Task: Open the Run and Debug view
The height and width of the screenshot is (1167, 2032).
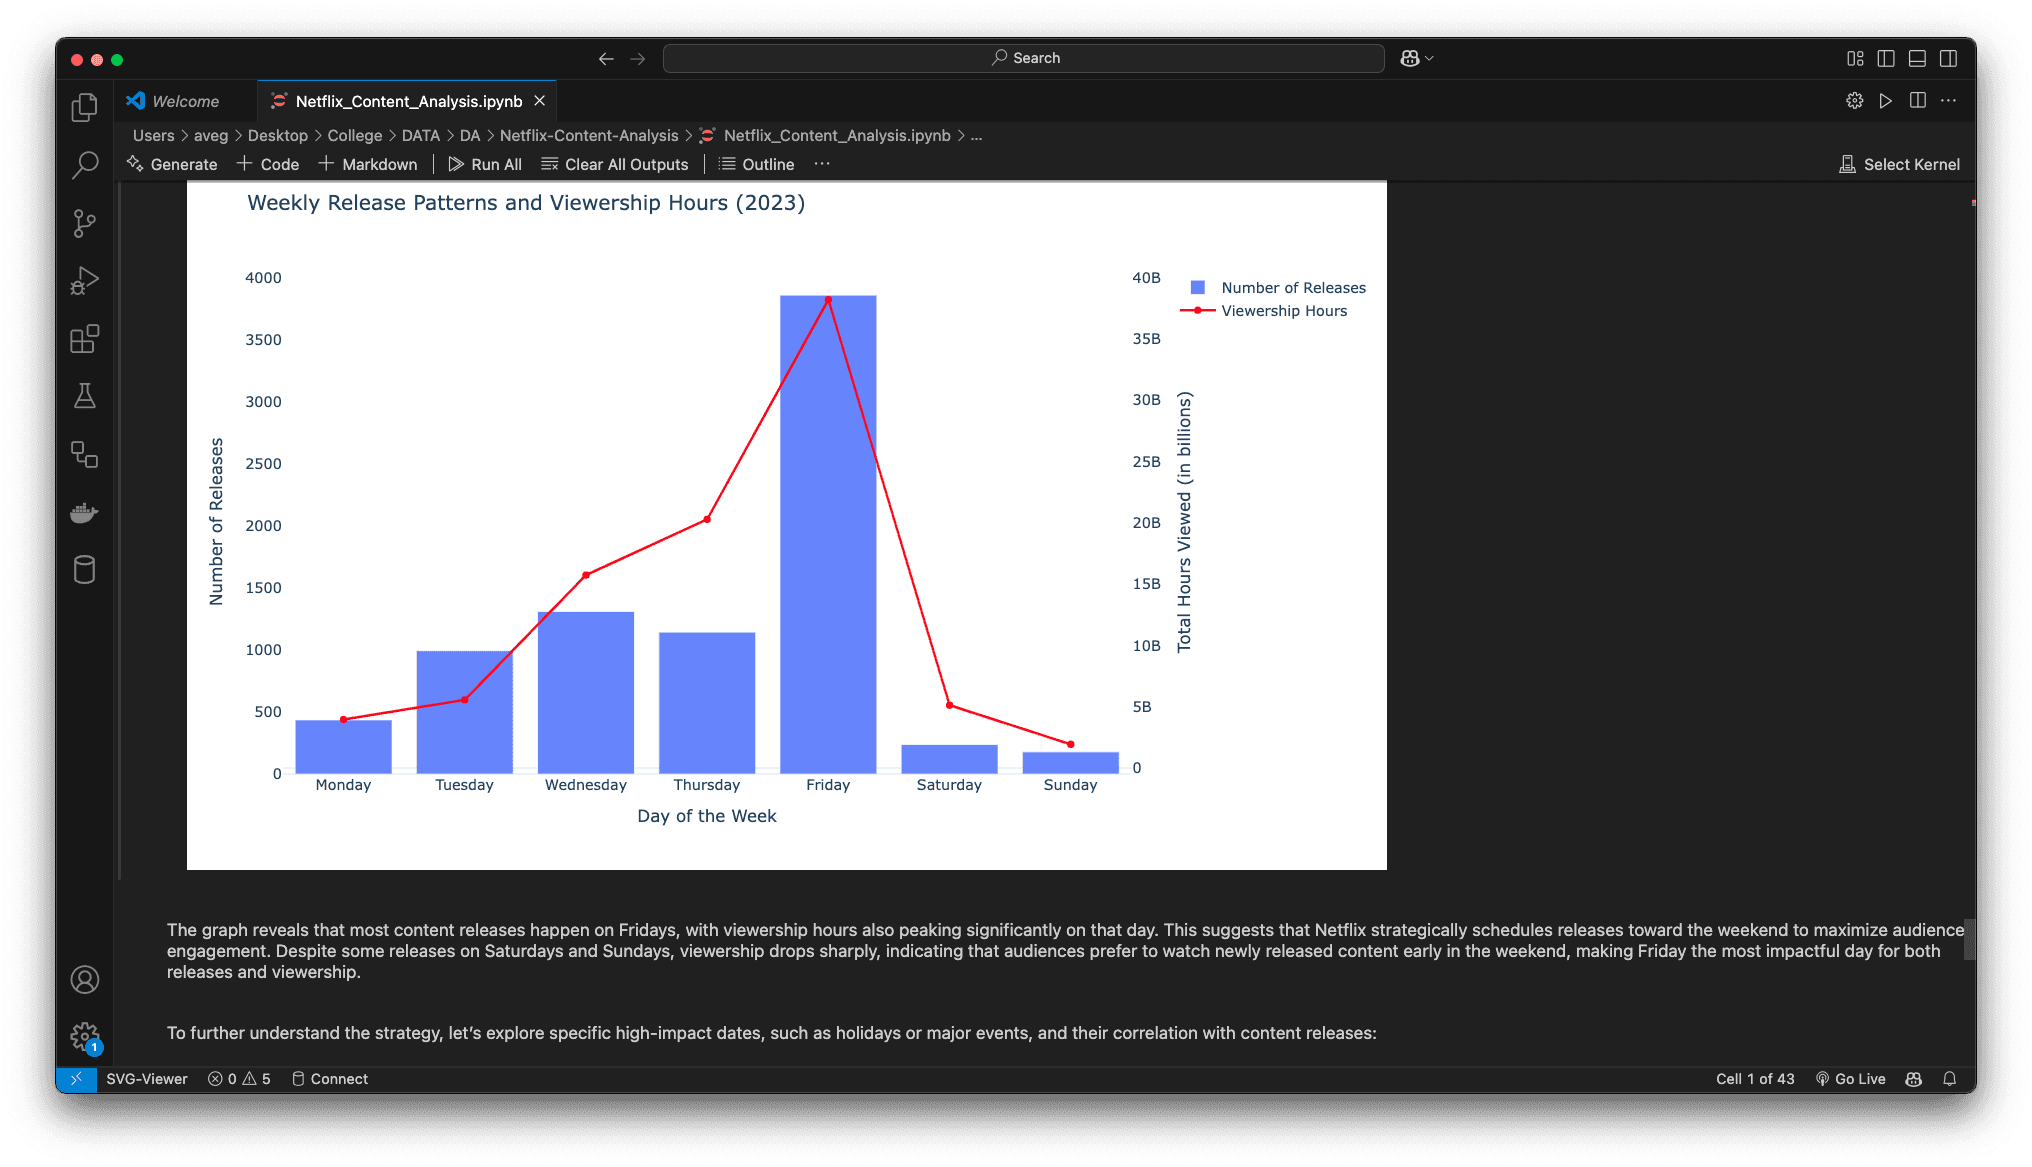Action: point(85,281)
